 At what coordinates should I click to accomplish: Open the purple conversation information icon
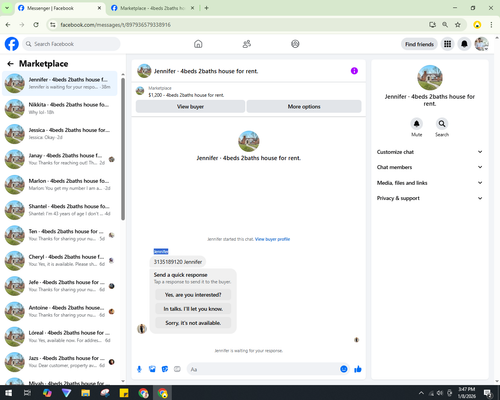(354, 71)
